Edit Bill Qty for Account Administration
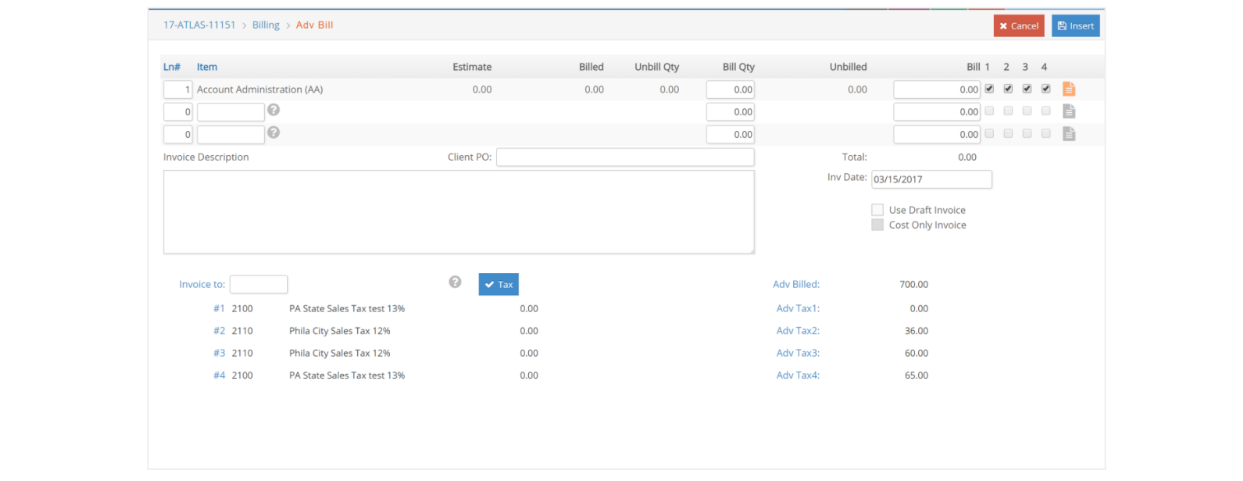This screenshot has height=481, width=1243. click(x=730, y=89)
